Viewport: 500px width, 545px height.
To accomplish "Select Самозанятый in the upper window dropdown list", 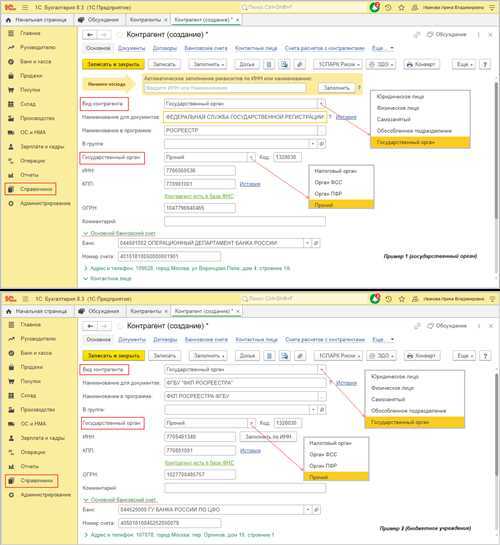I will (420, 119).
